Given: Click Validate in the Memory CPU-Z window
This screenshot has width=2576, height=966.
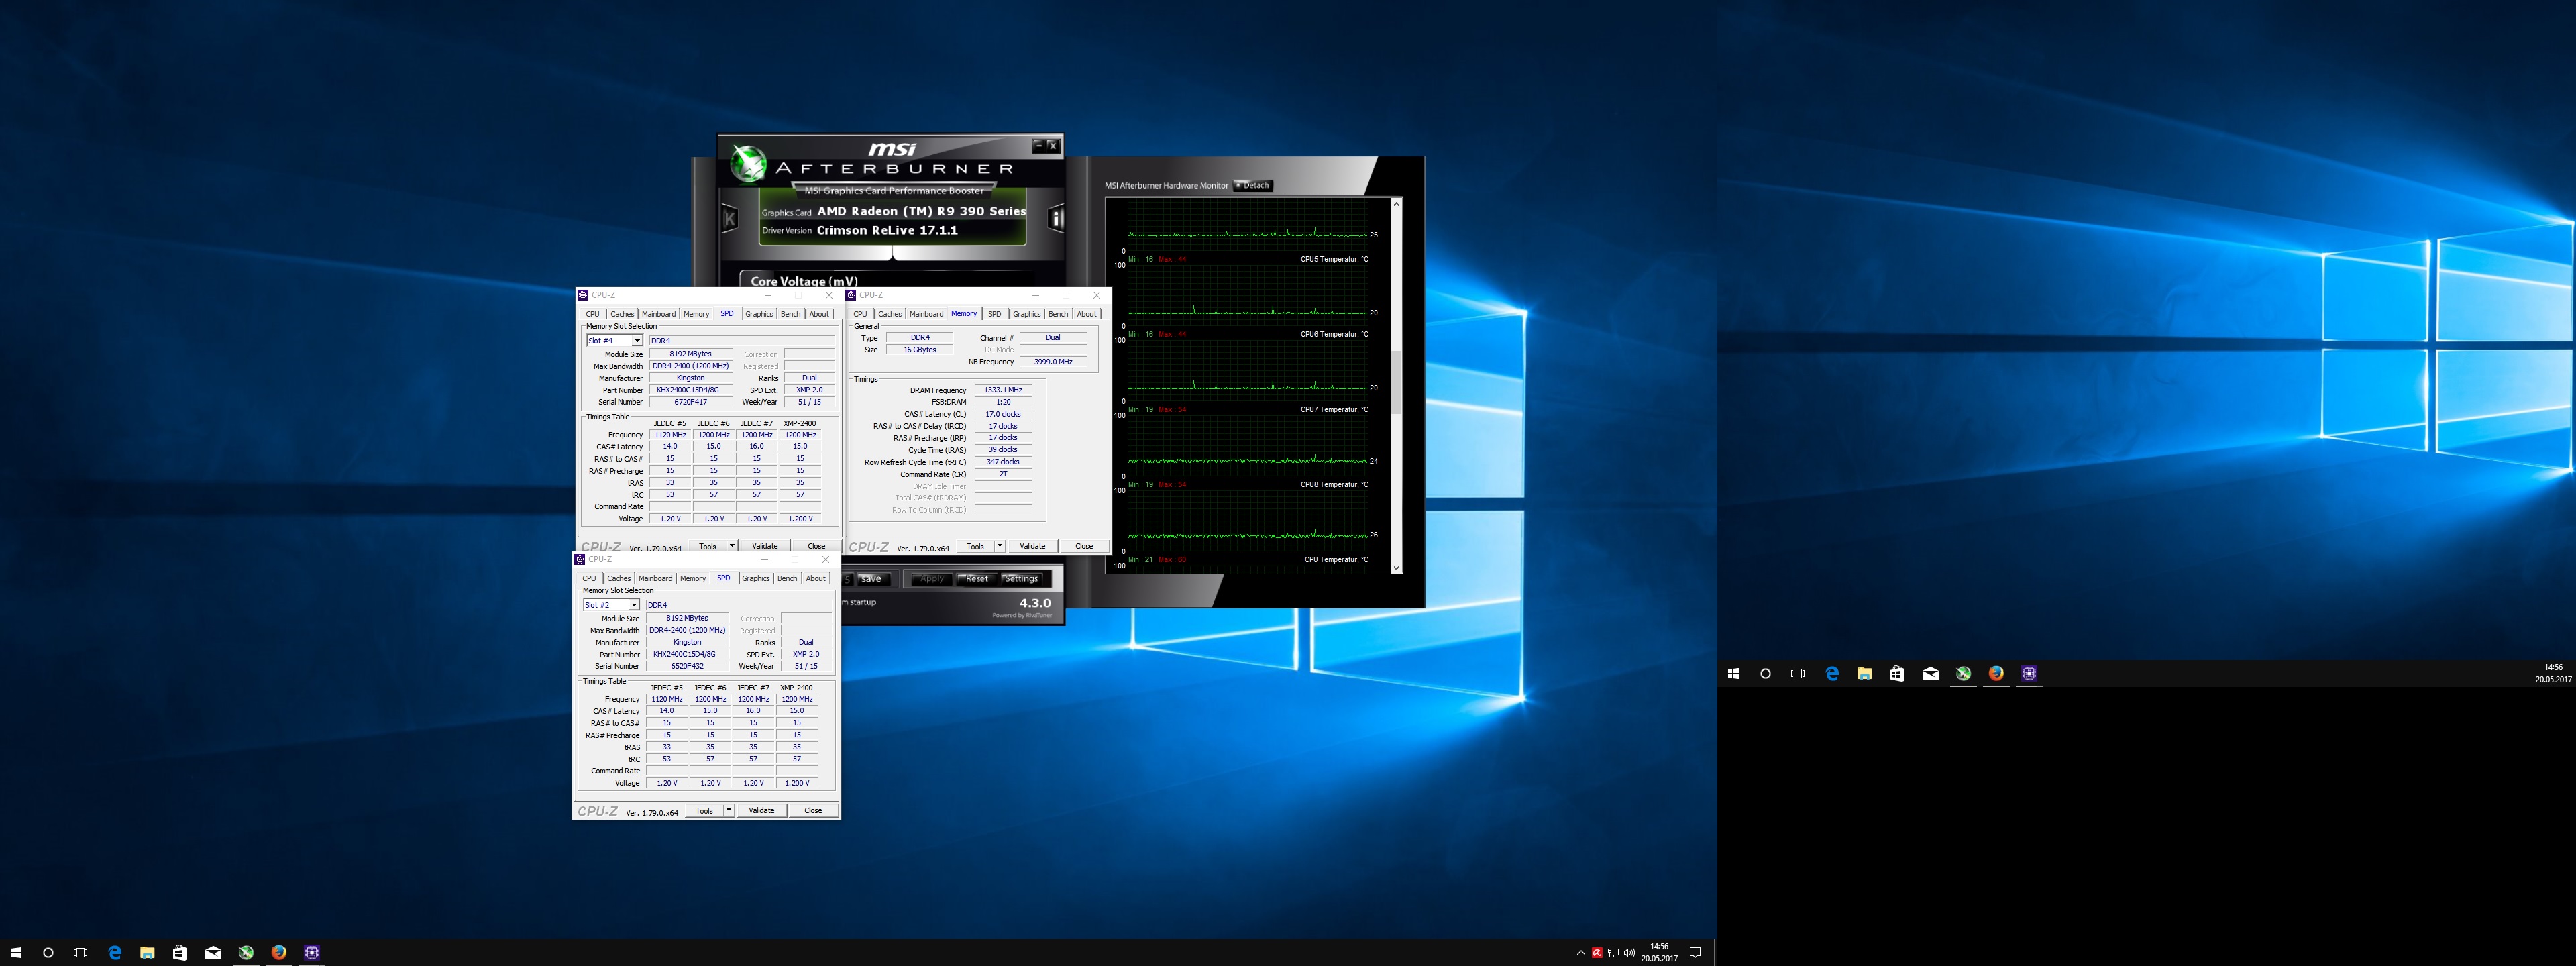Looking at the screenshot, I should tap(1032, 546).
